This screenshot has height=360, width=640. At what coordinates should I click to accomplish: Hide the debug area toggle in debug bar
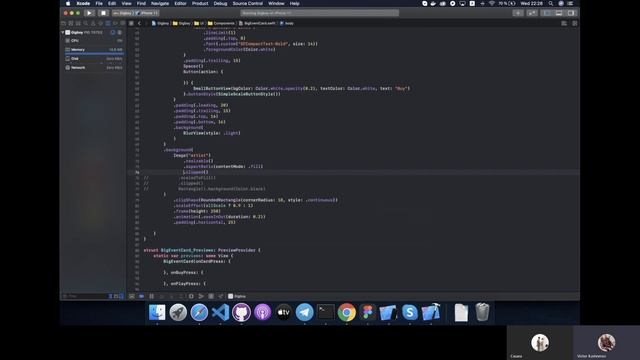(132, 296)
